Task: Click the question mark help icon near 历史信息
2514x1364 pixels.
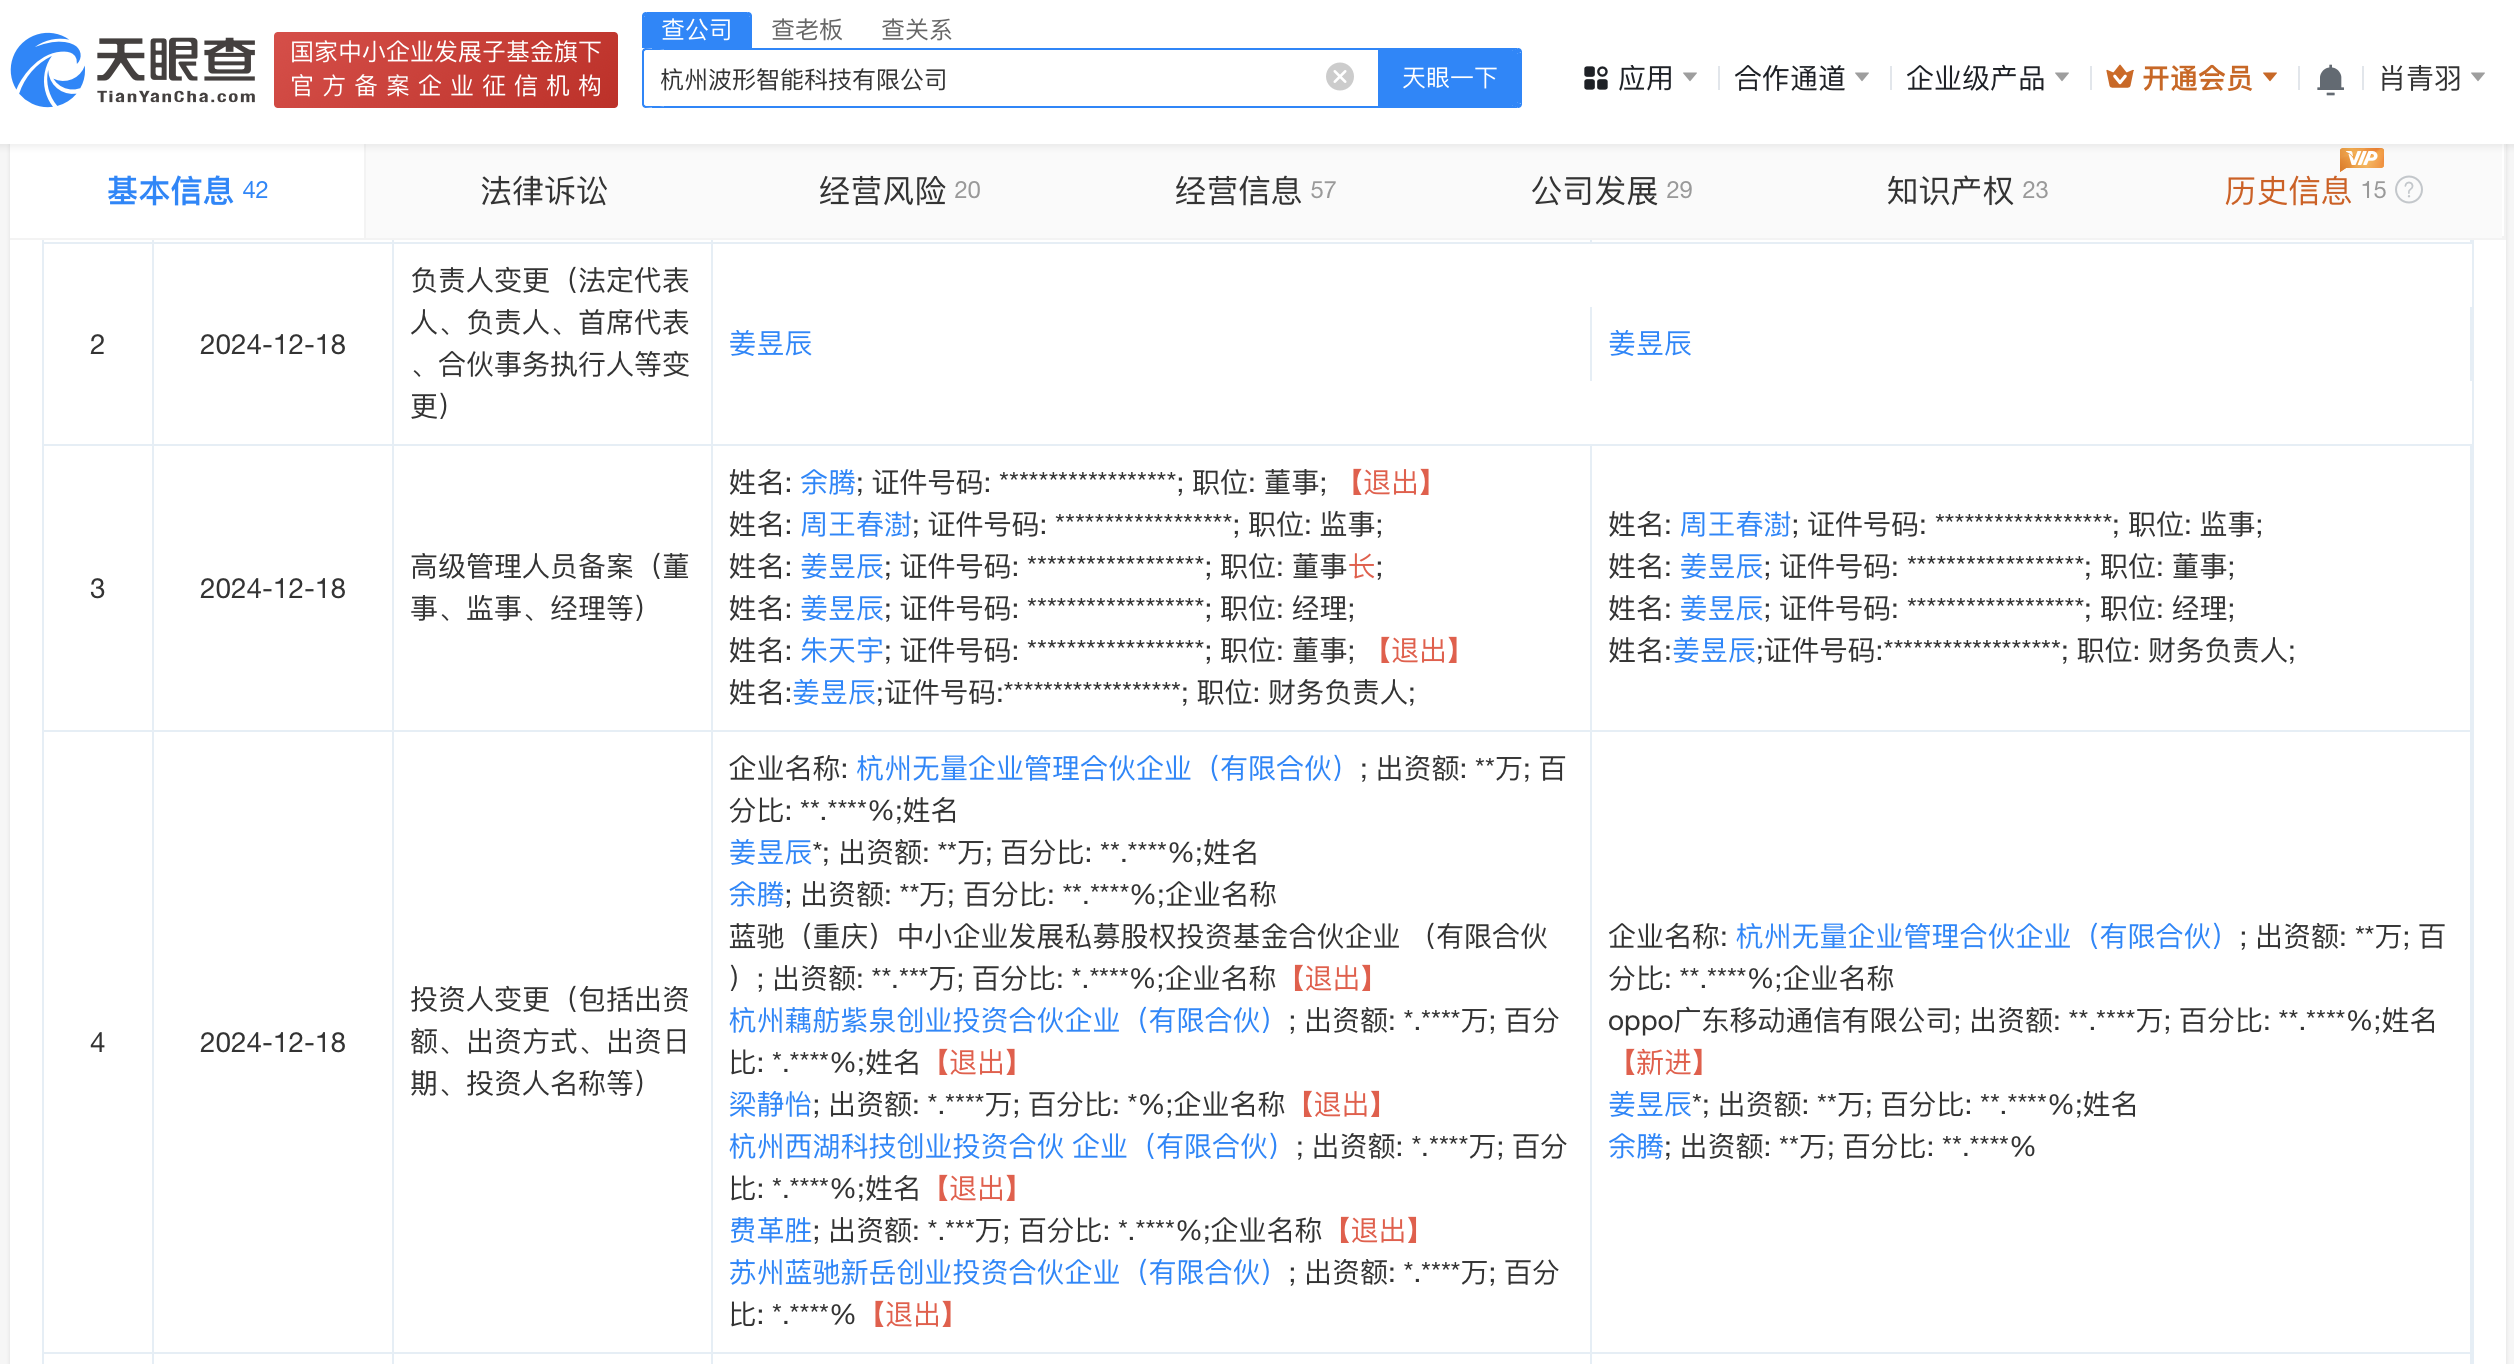Action: point(2410,190)
